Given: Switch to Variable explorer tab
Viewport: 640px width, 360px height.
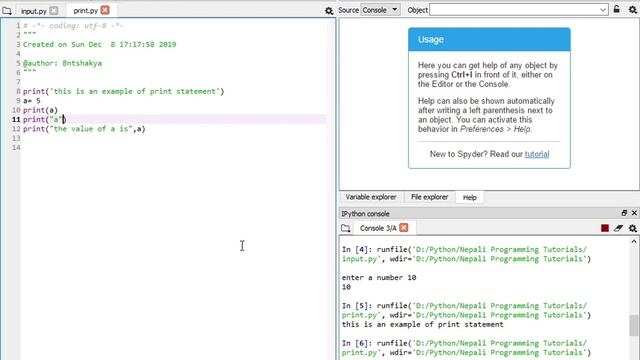Looking at the screenshot, I should click(x=371, y=197).
